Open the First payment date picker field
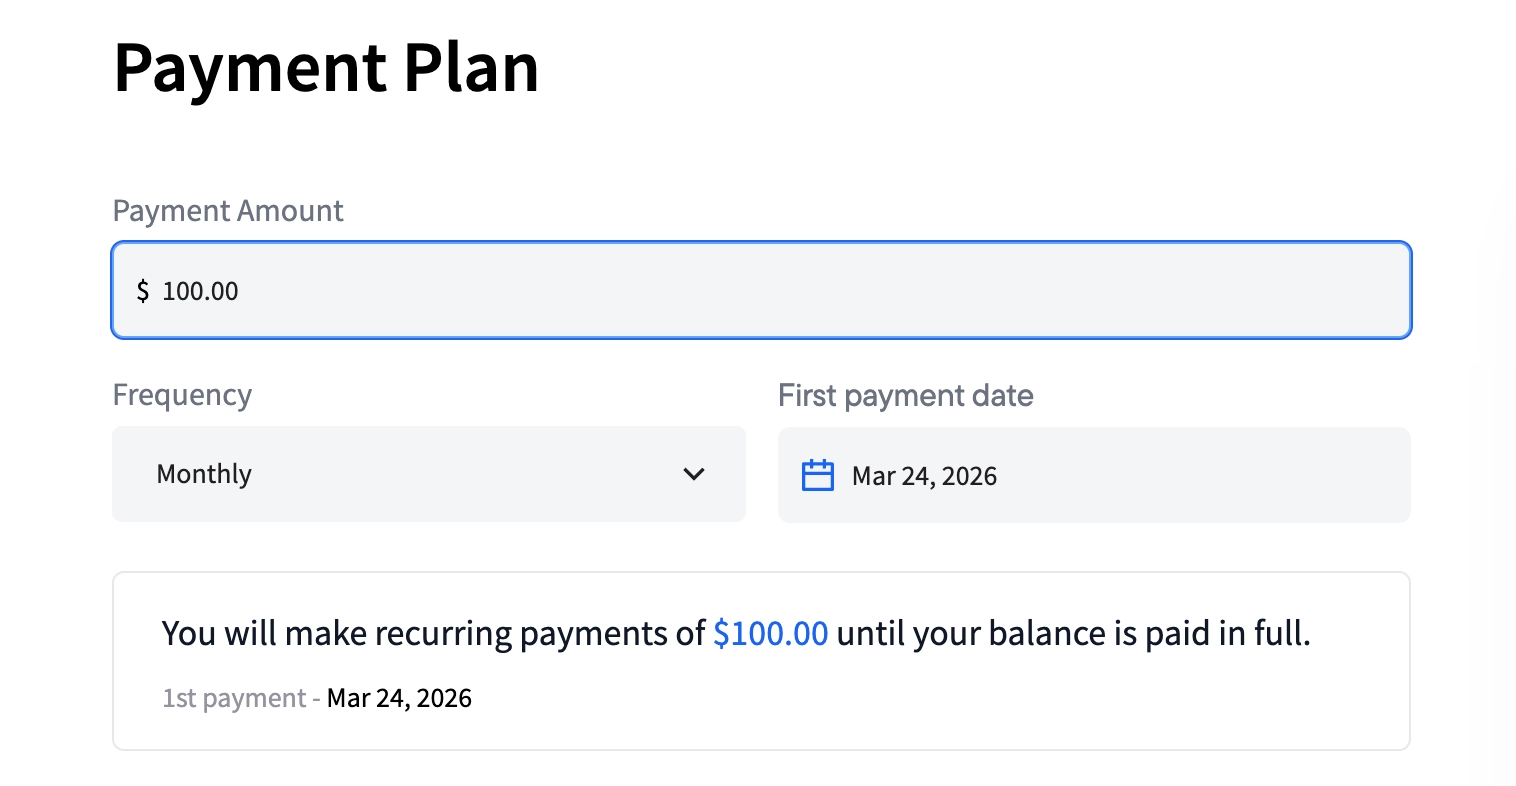This screenshot has height=786, width=1516. point(1093,475)
